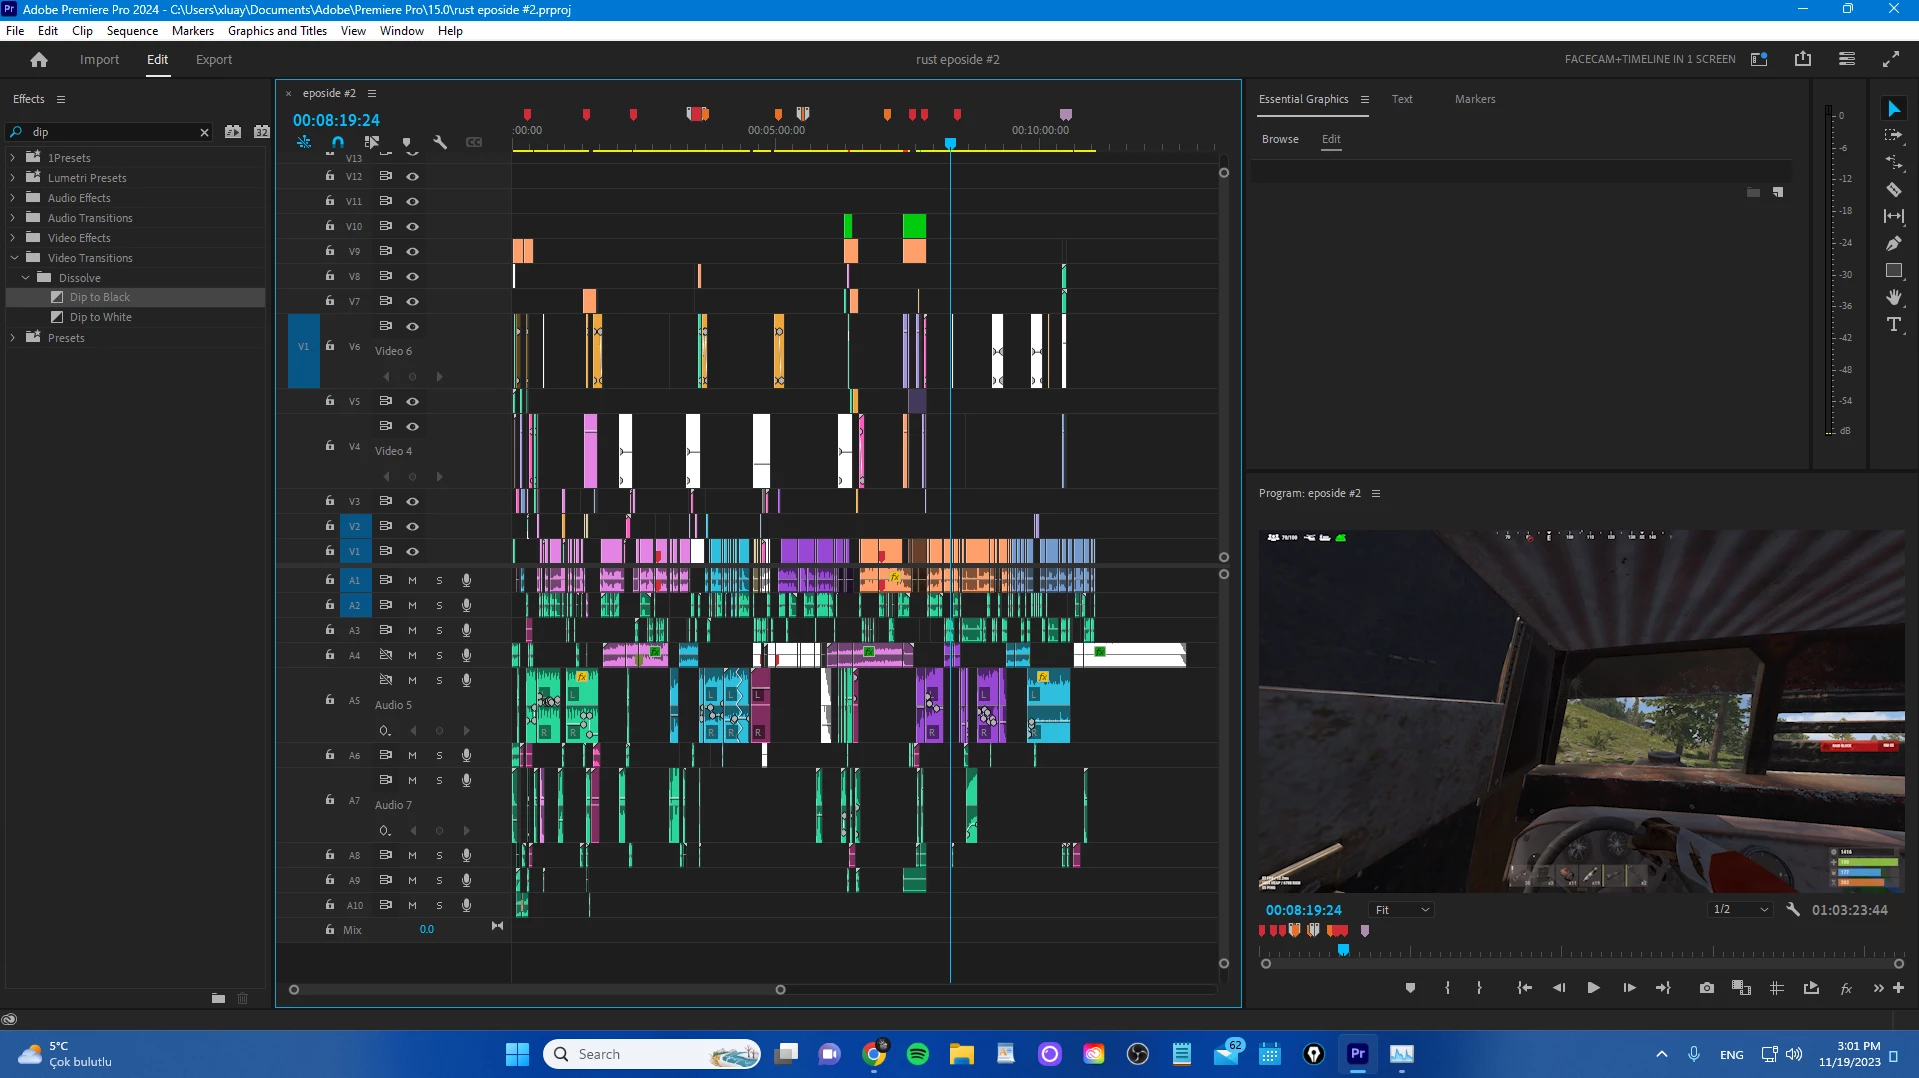Image resolution: width=1919 pixels, height=1078 pixels.
Task: Toggle full screen video icon
Action: [1891, 59]
